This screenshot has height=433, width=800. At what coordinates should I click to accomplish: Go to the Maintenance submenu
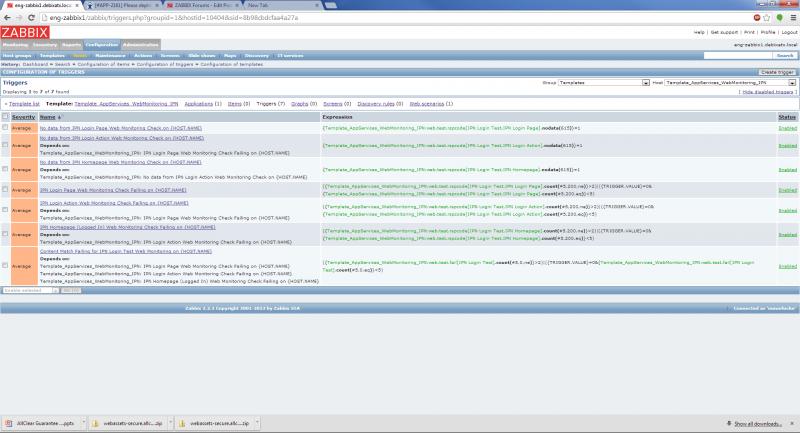coord(110,56)
